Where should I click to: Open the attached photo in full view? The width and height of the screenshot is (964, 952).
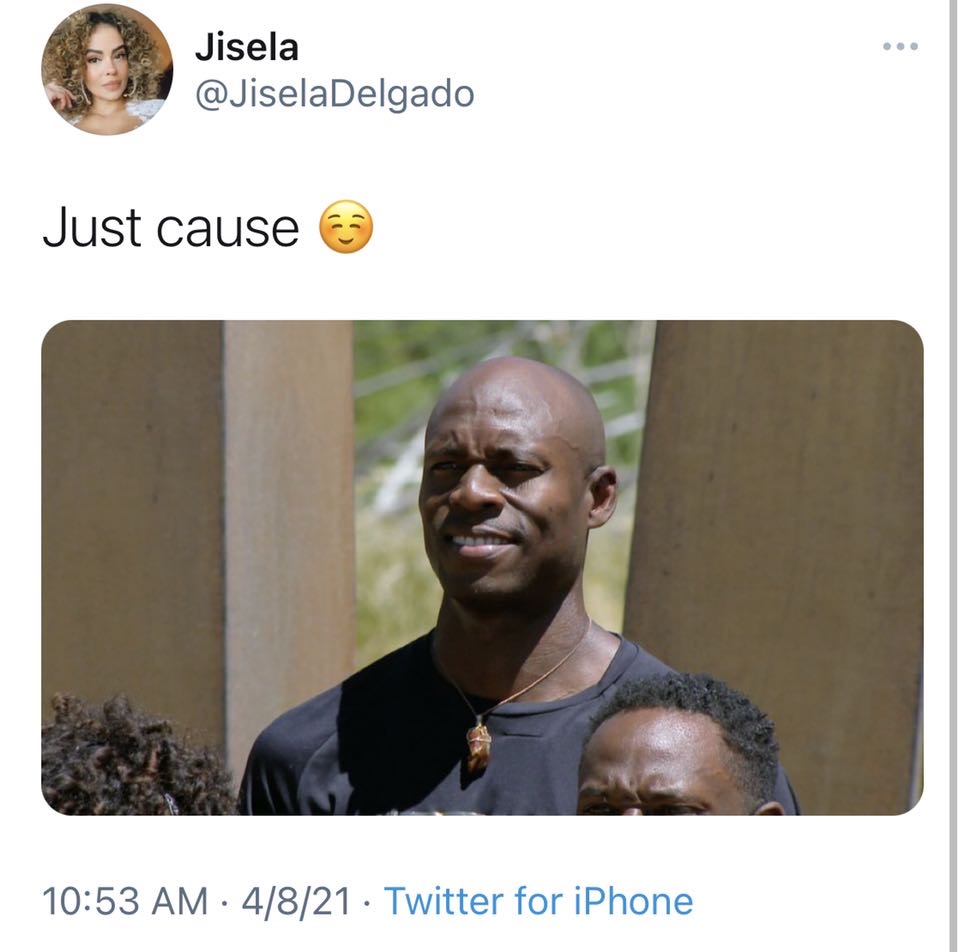click(482, 567)
